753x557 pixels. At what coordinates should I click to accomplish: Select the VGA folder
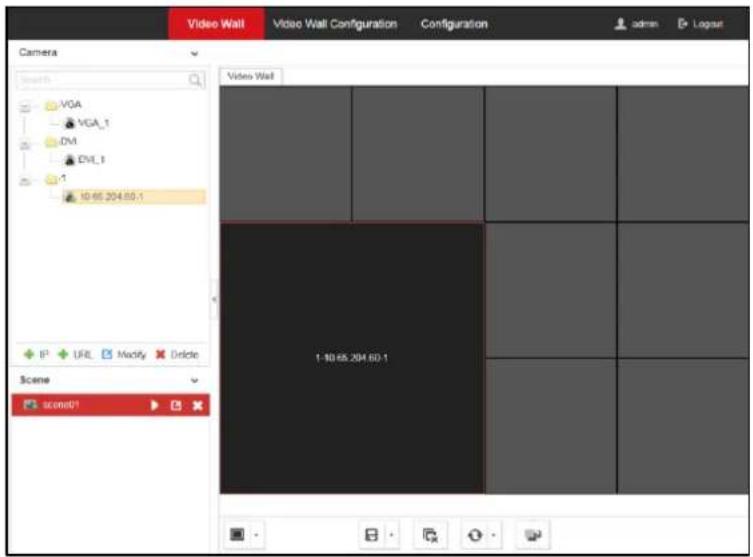coord(64,105)
